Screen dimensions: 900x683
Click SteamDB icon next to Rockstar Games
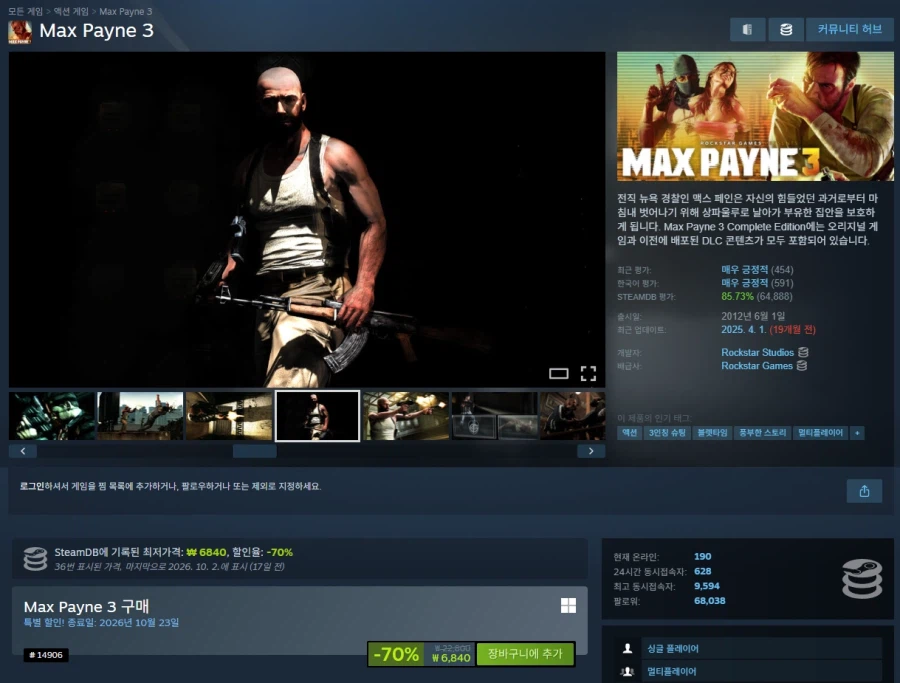(802, 366)
